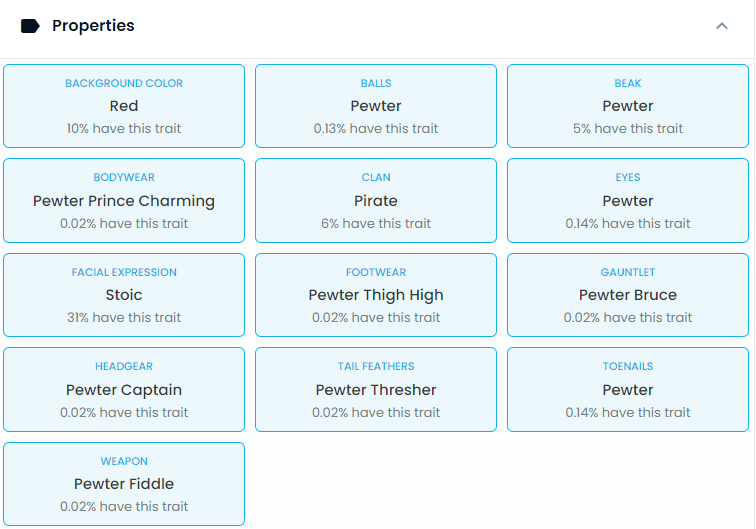Choose the Eyes Pewter trait card

tap(628, 201)
